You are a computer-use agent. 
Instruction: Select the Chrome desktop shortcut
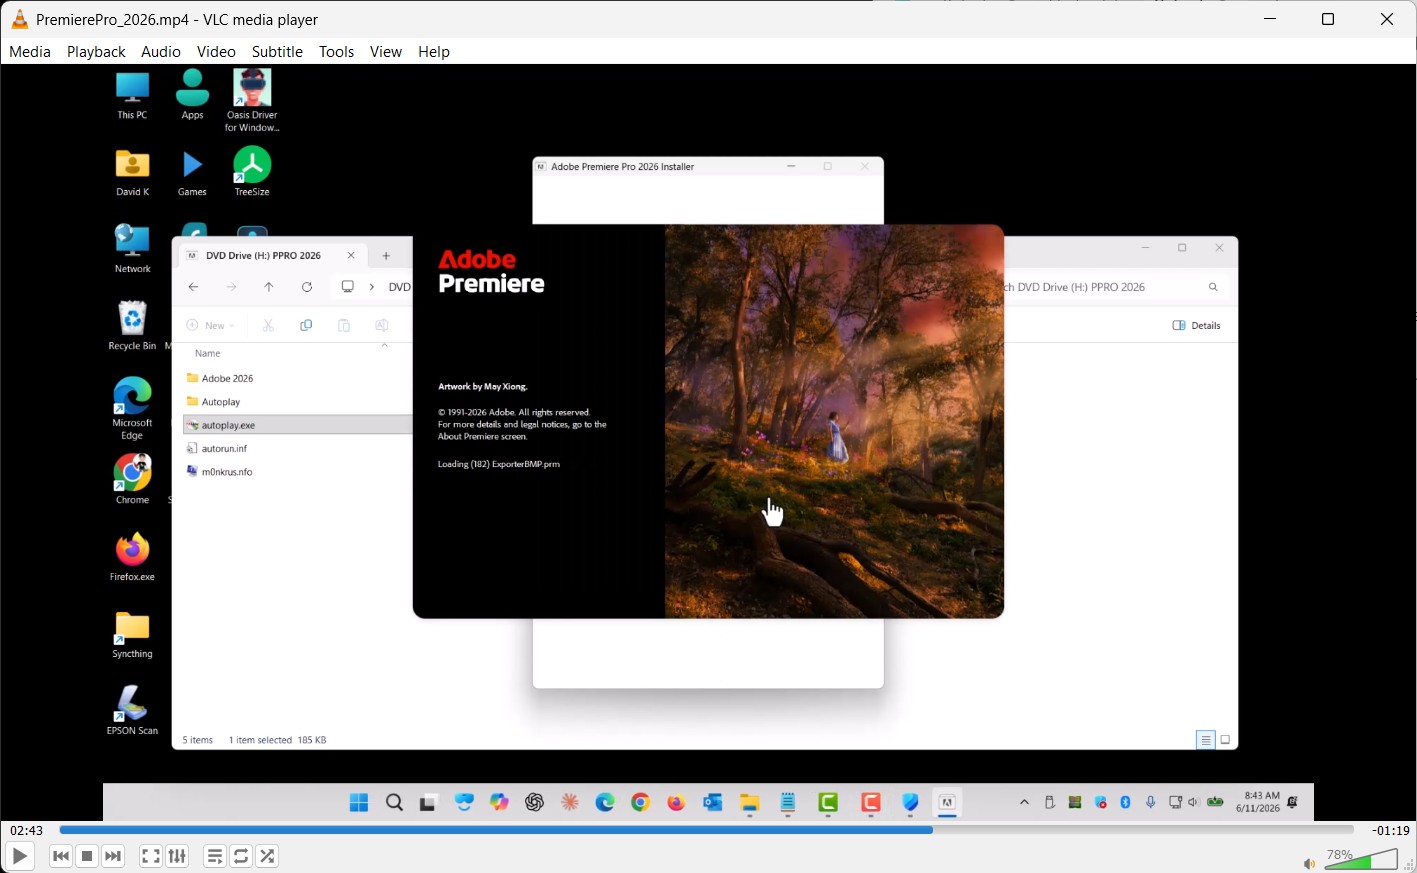tap(132, 479)
